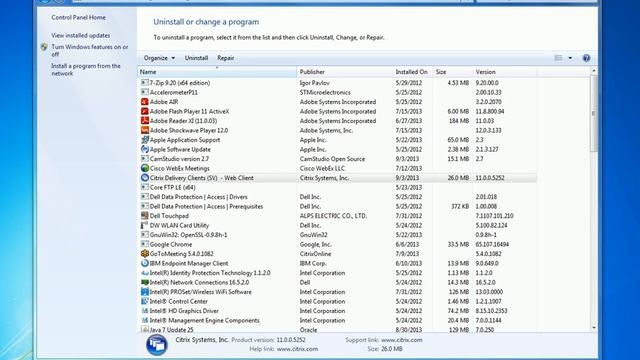Sort by the Publisher column header

click(x=344, y=72)
